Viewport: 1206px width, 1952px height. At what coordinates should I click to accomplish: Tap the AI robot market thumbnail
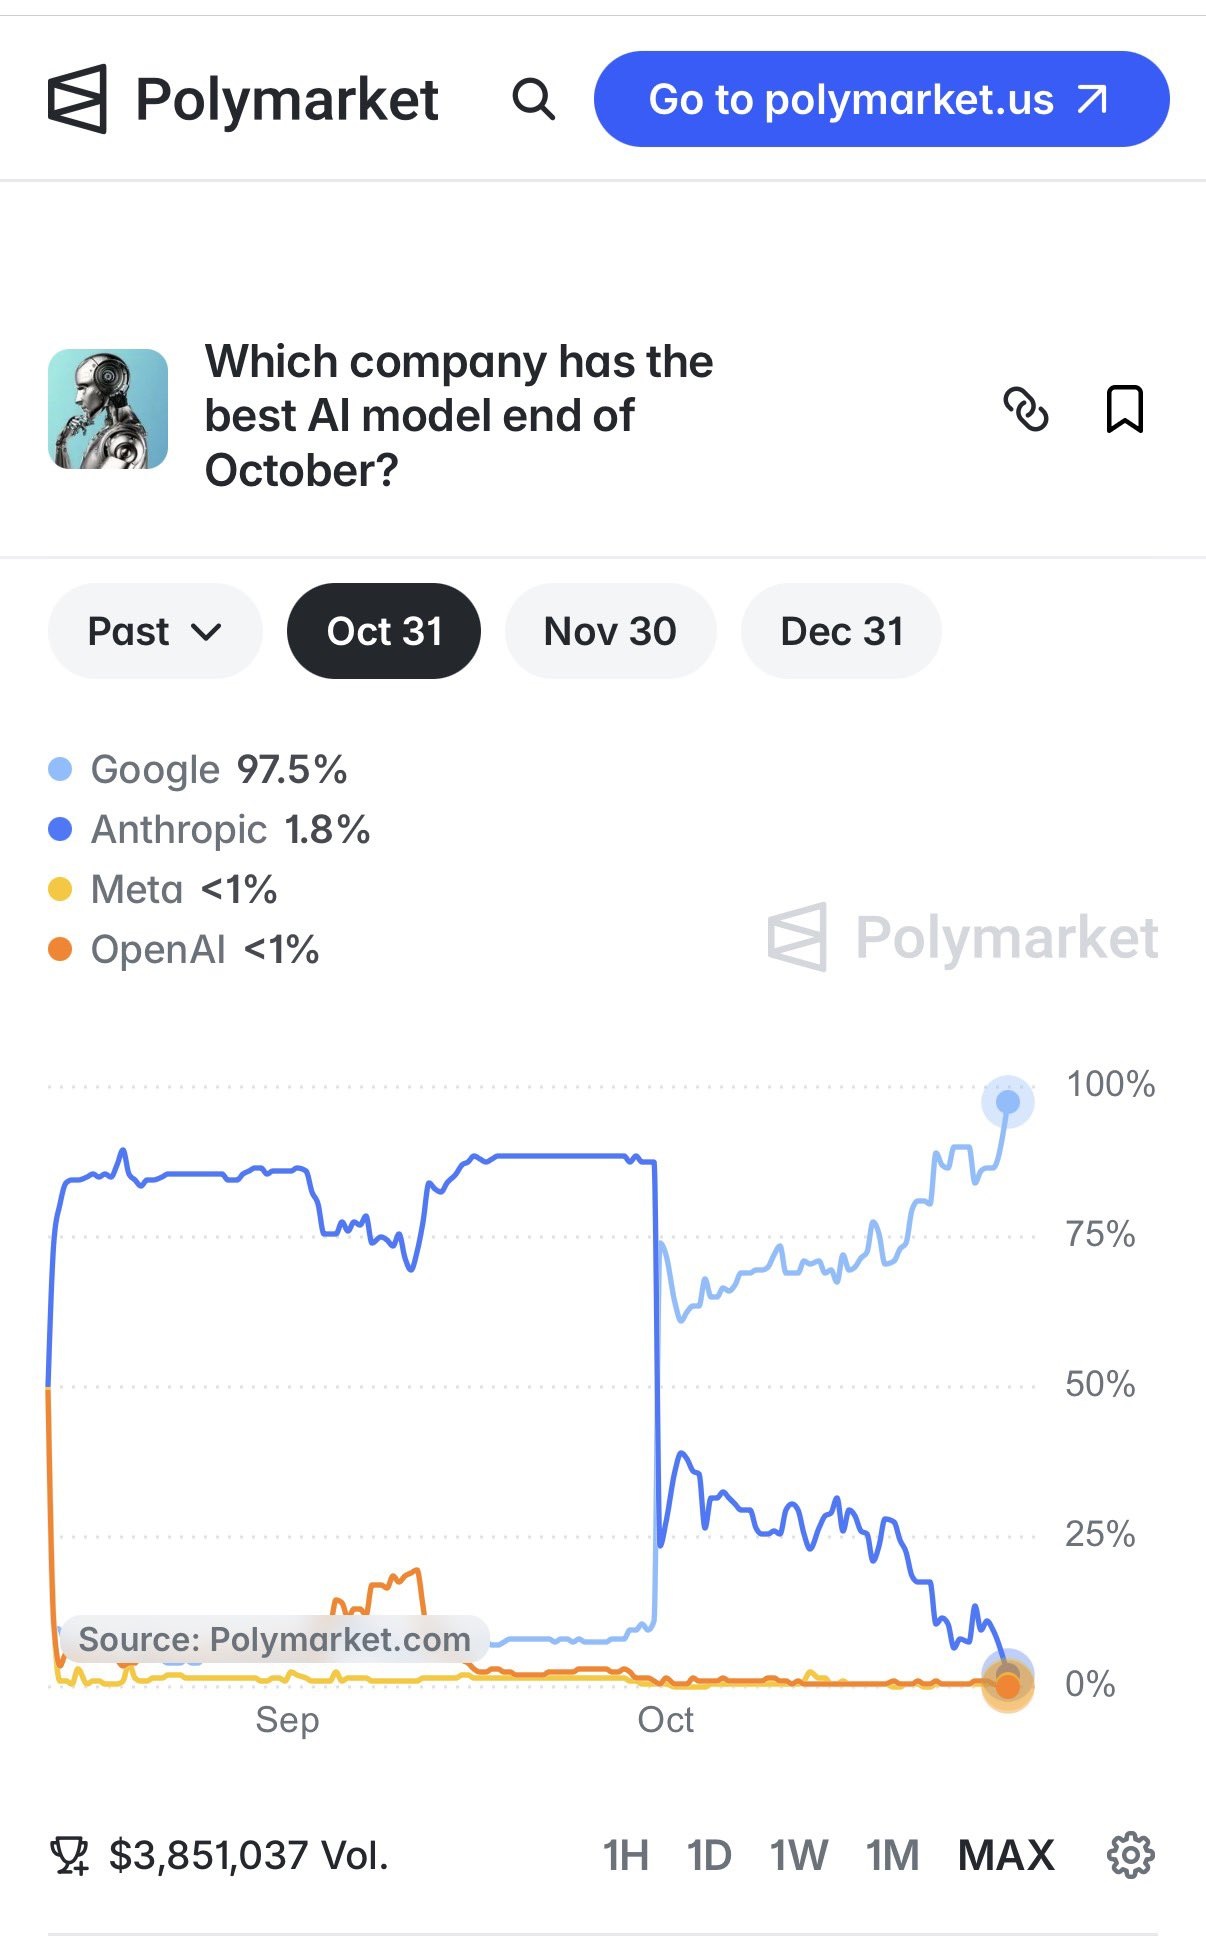(x=108, y=409)
